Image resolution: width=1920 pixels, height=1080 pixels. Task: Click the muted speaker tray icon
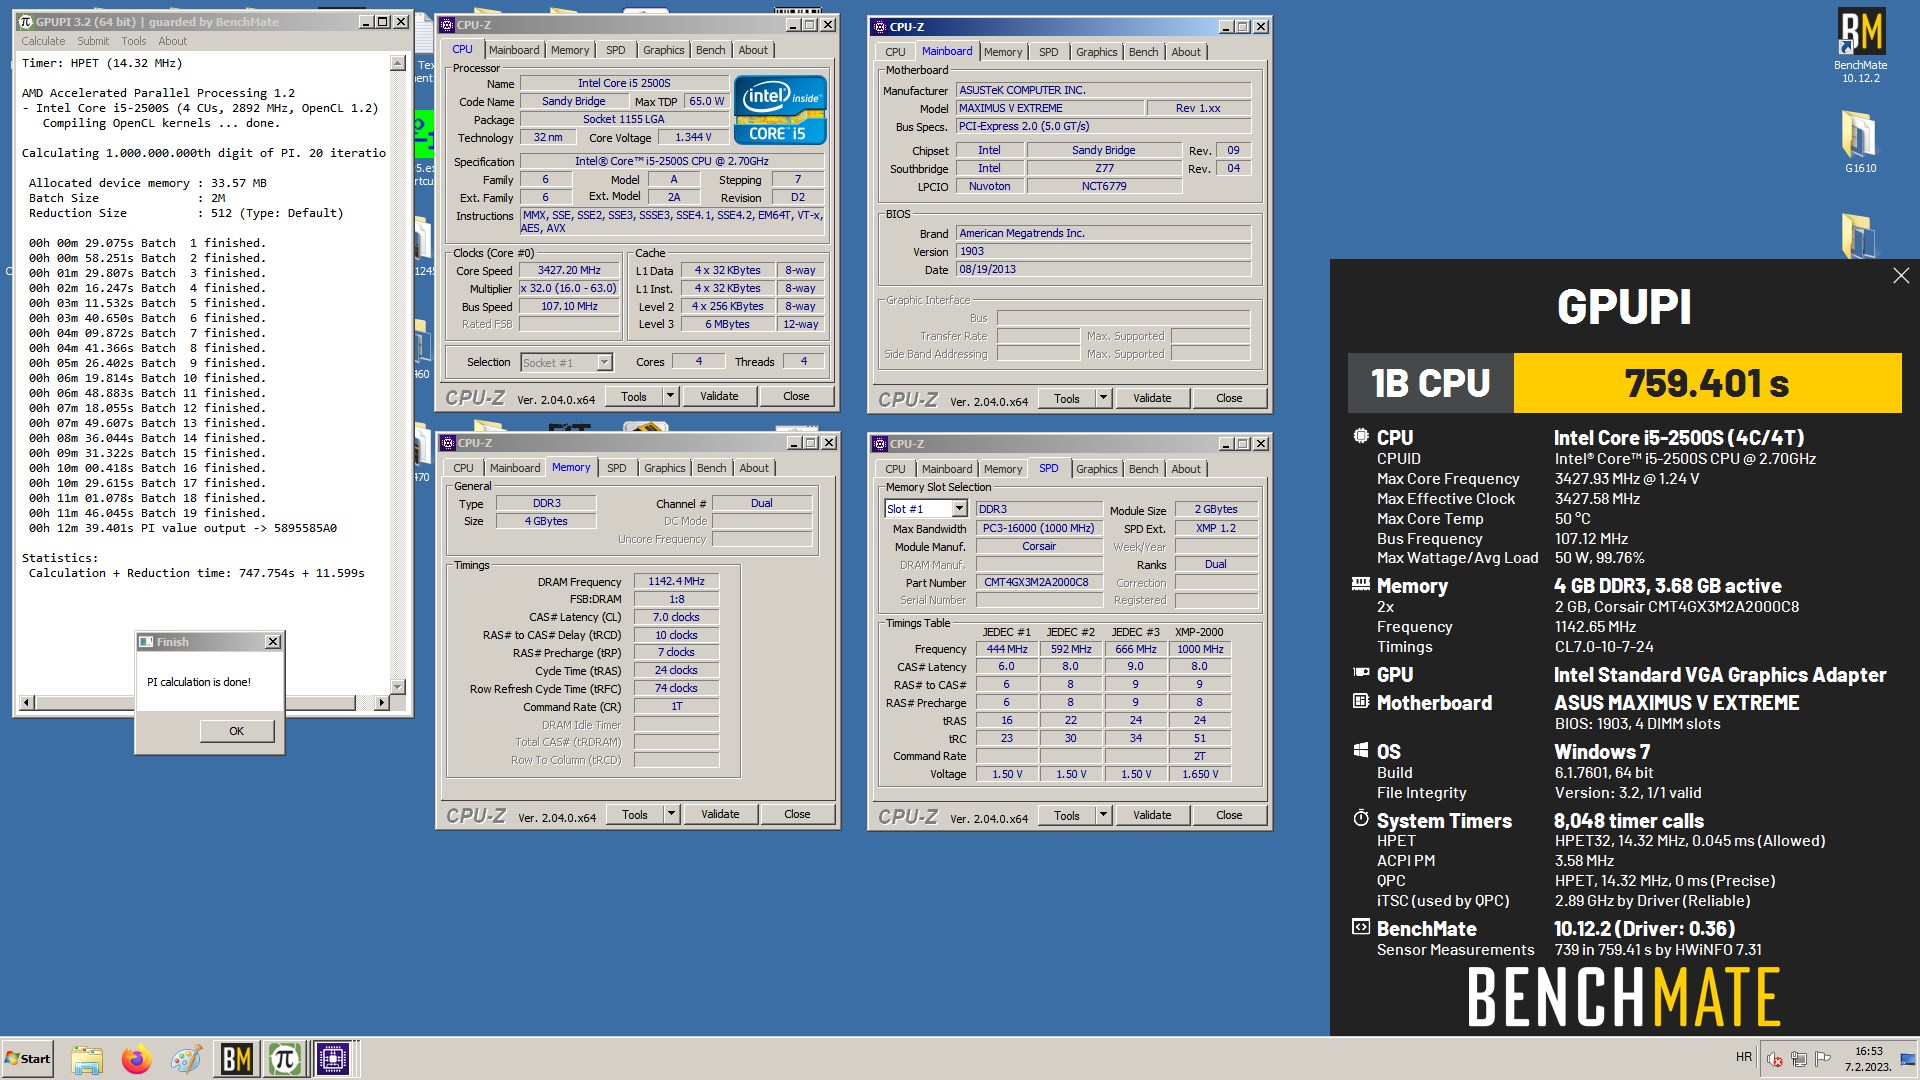click(x=1775, y=1059)
